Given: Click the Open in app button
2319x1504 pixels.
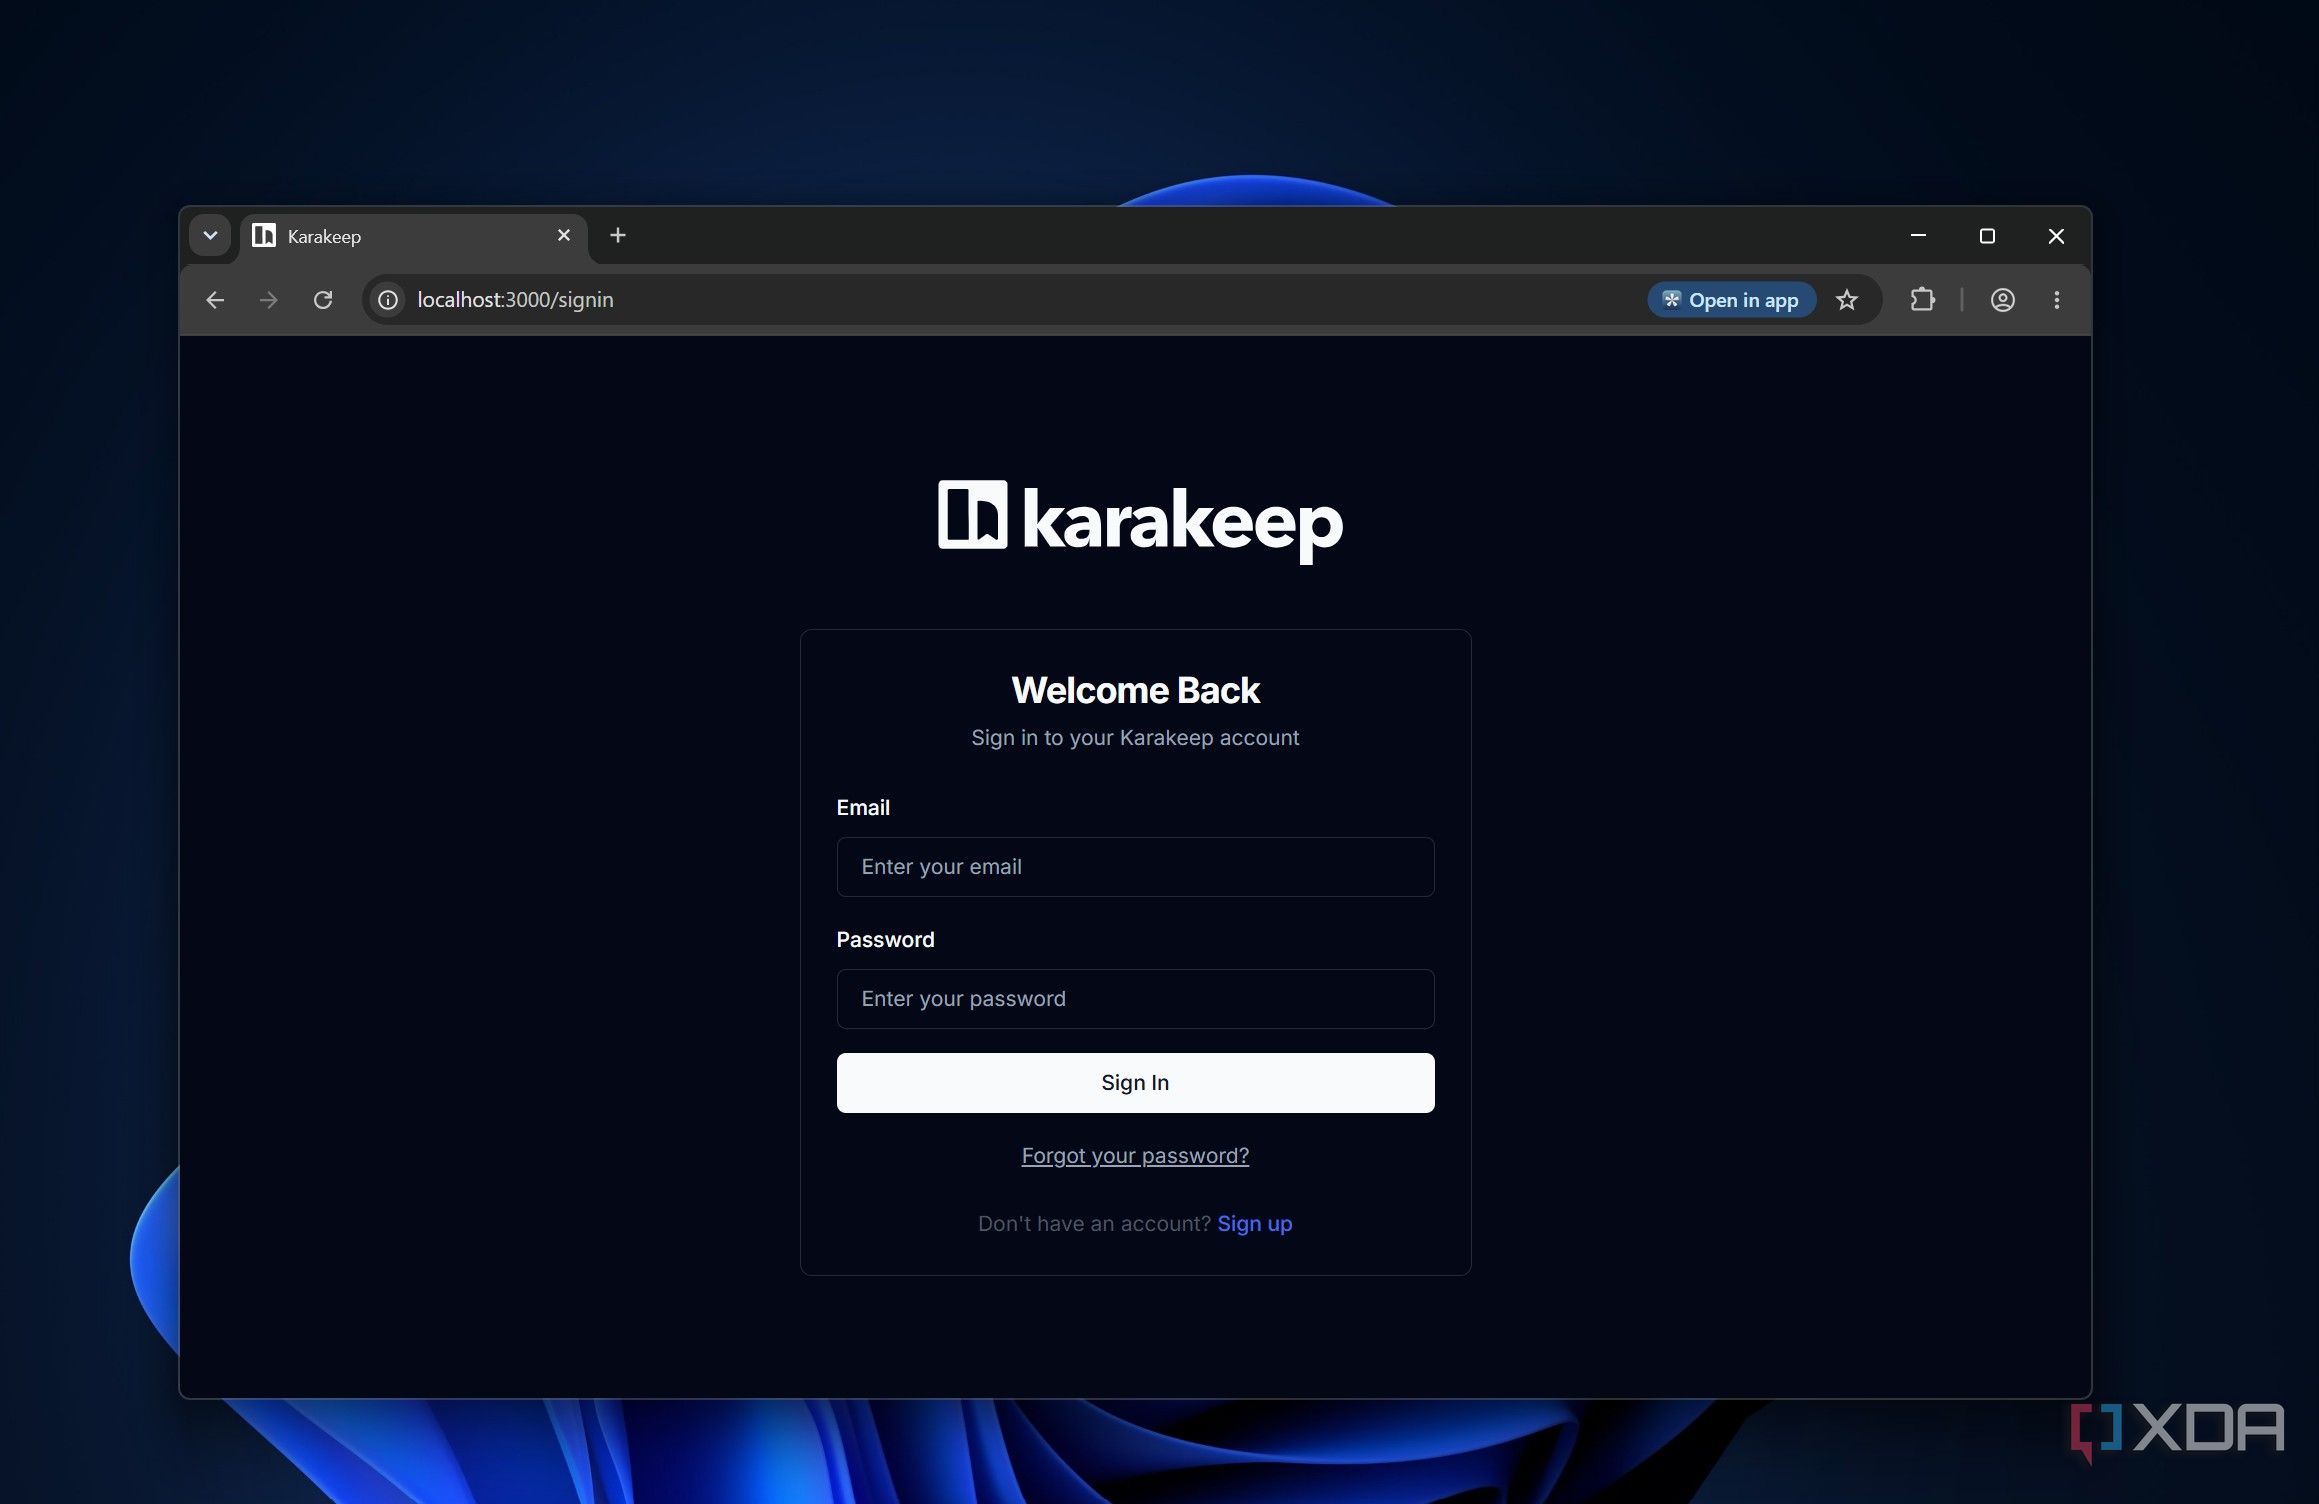Looking at the screenshot, I should (x=1731, y=300).
